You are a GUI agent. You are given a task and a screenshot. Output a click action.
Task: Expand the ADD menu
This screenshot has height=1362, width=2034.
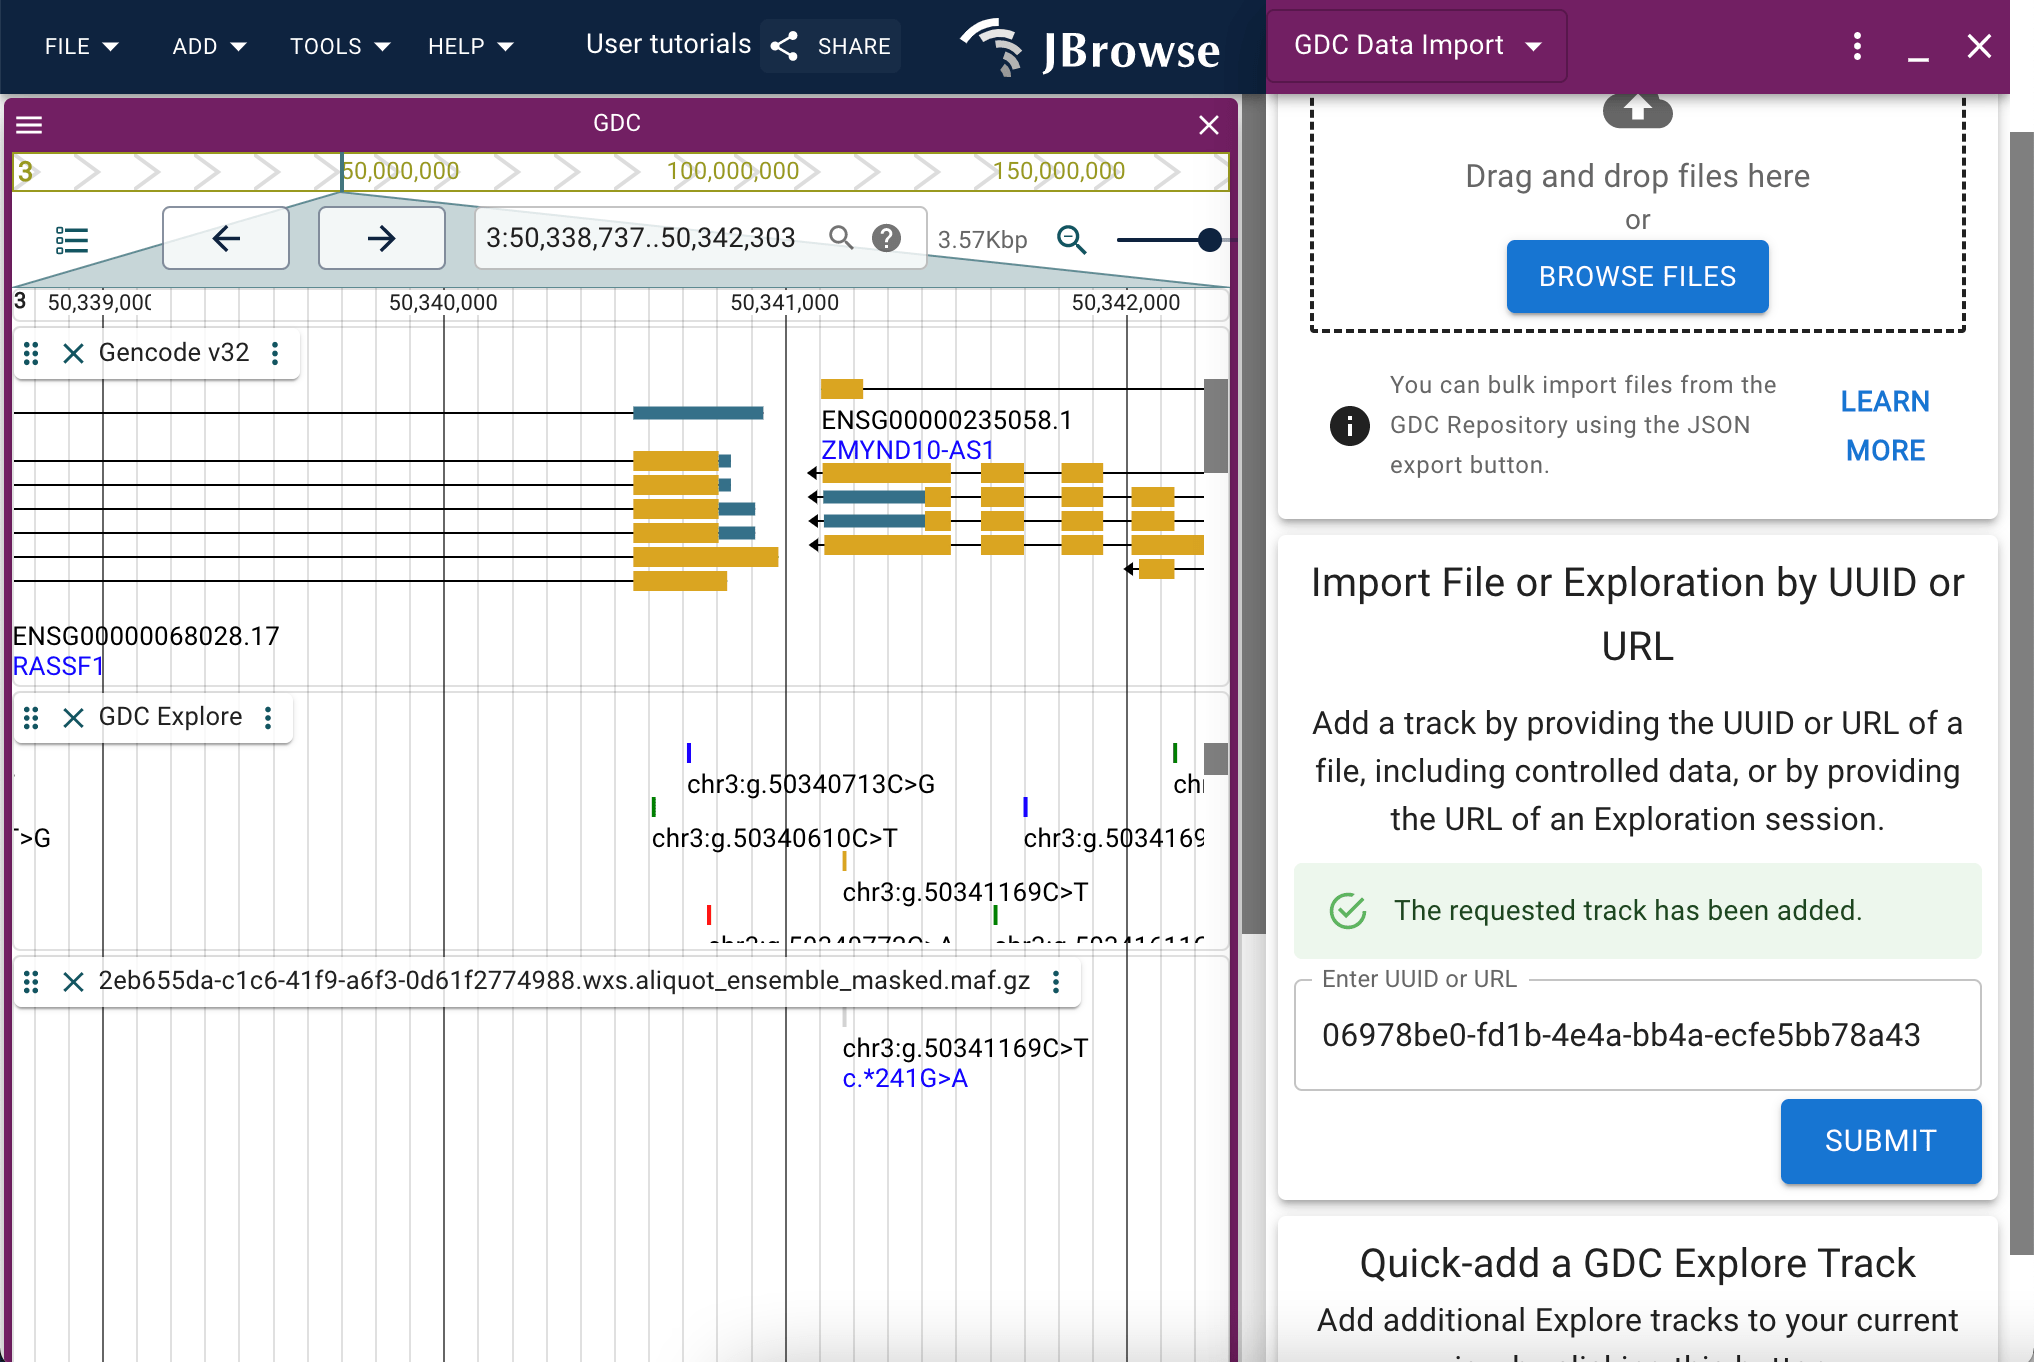click(x=209, y=46)
